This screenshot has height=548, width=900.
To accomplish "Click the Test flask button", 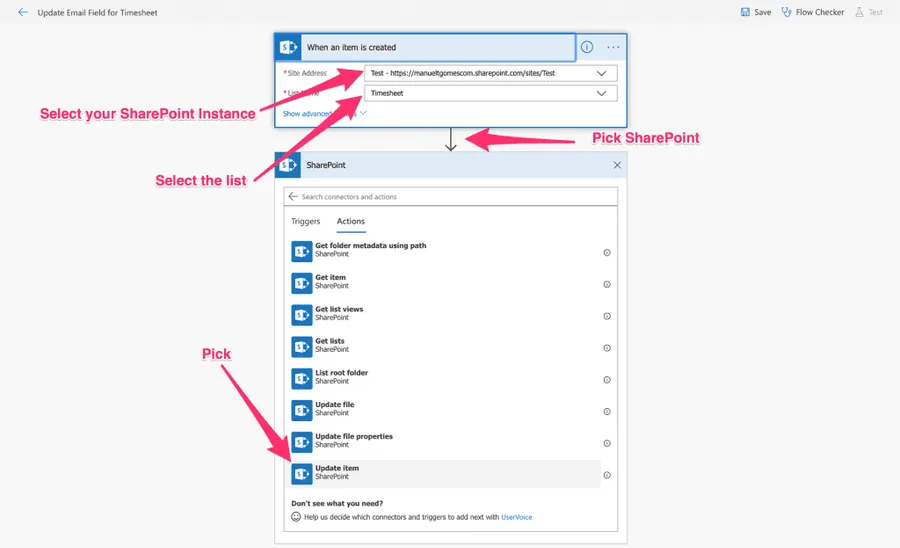I will (x=869, y=13).
